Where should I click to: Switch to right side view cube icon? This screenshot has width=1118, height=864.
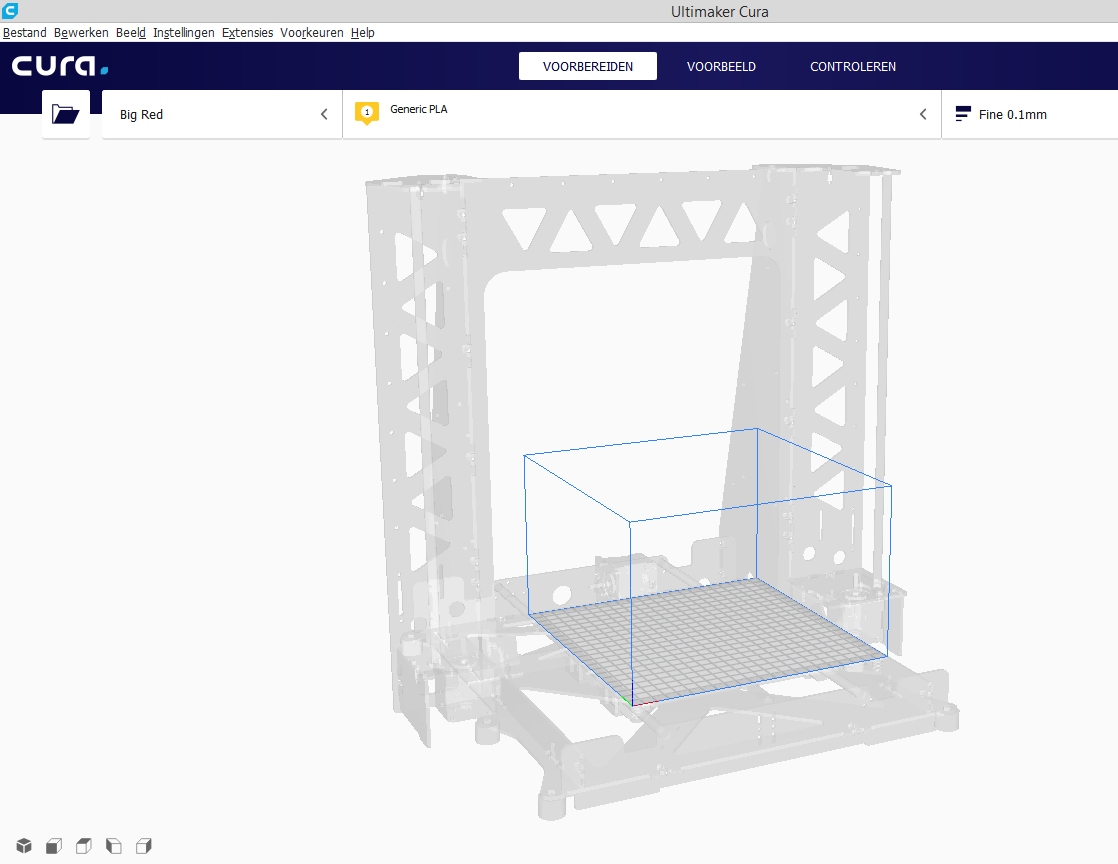coord(143,845)
